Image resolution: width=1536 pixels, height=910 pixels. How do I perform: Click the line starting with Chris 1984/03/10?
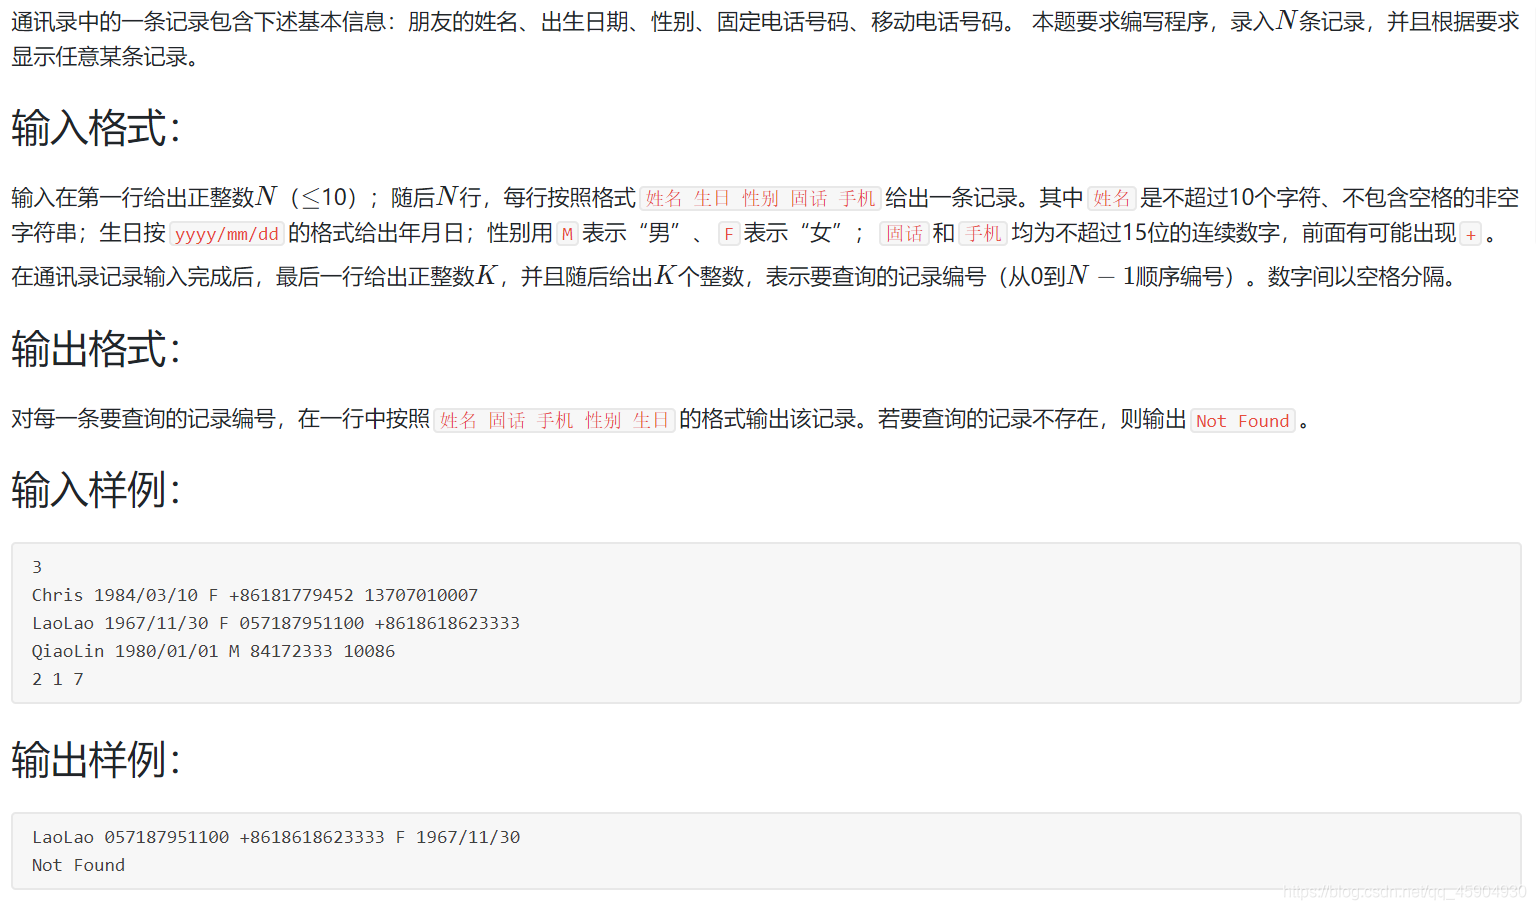point(255,595)
